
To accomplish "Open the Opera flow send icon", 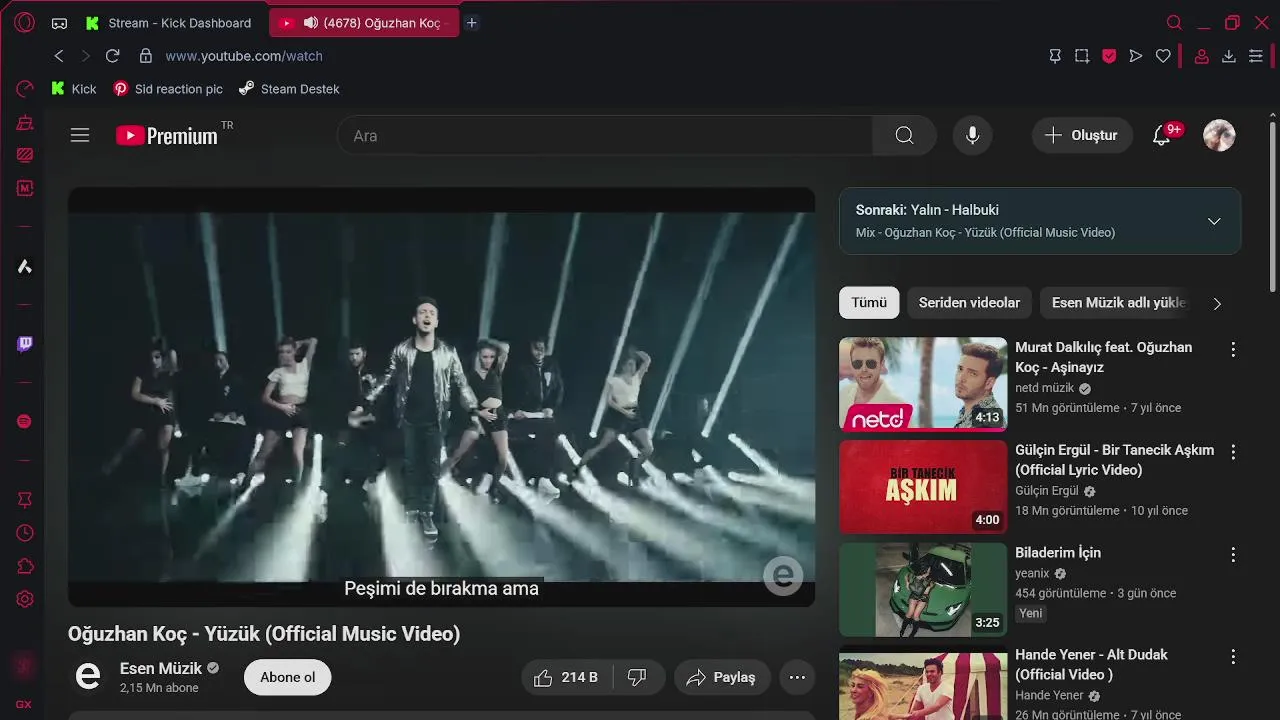I will coord(1136,57).
